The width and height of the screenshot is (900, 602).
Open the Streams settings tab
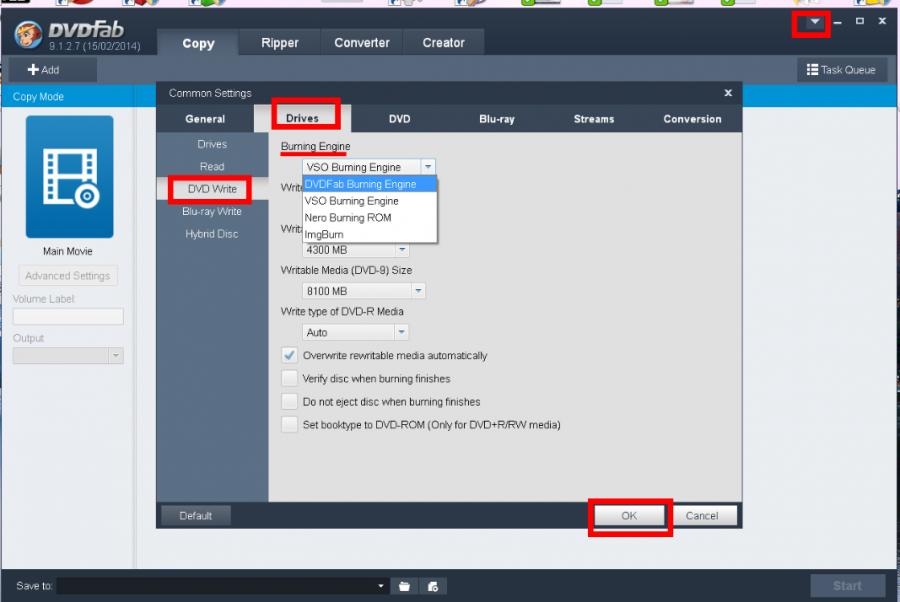(x=594, y=119)
